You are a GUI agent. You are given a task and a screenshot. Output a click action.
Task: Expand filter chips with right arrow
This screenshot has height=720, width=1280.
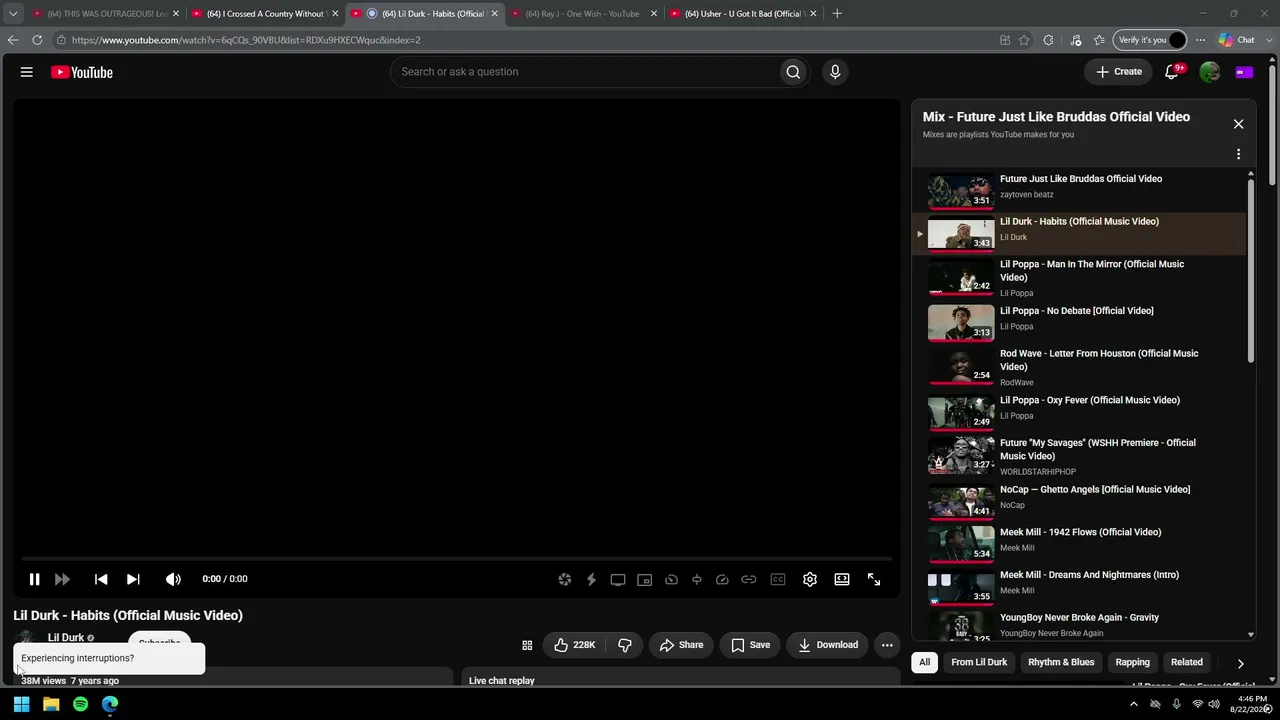pyautogui.click(x=1240, y=663)
